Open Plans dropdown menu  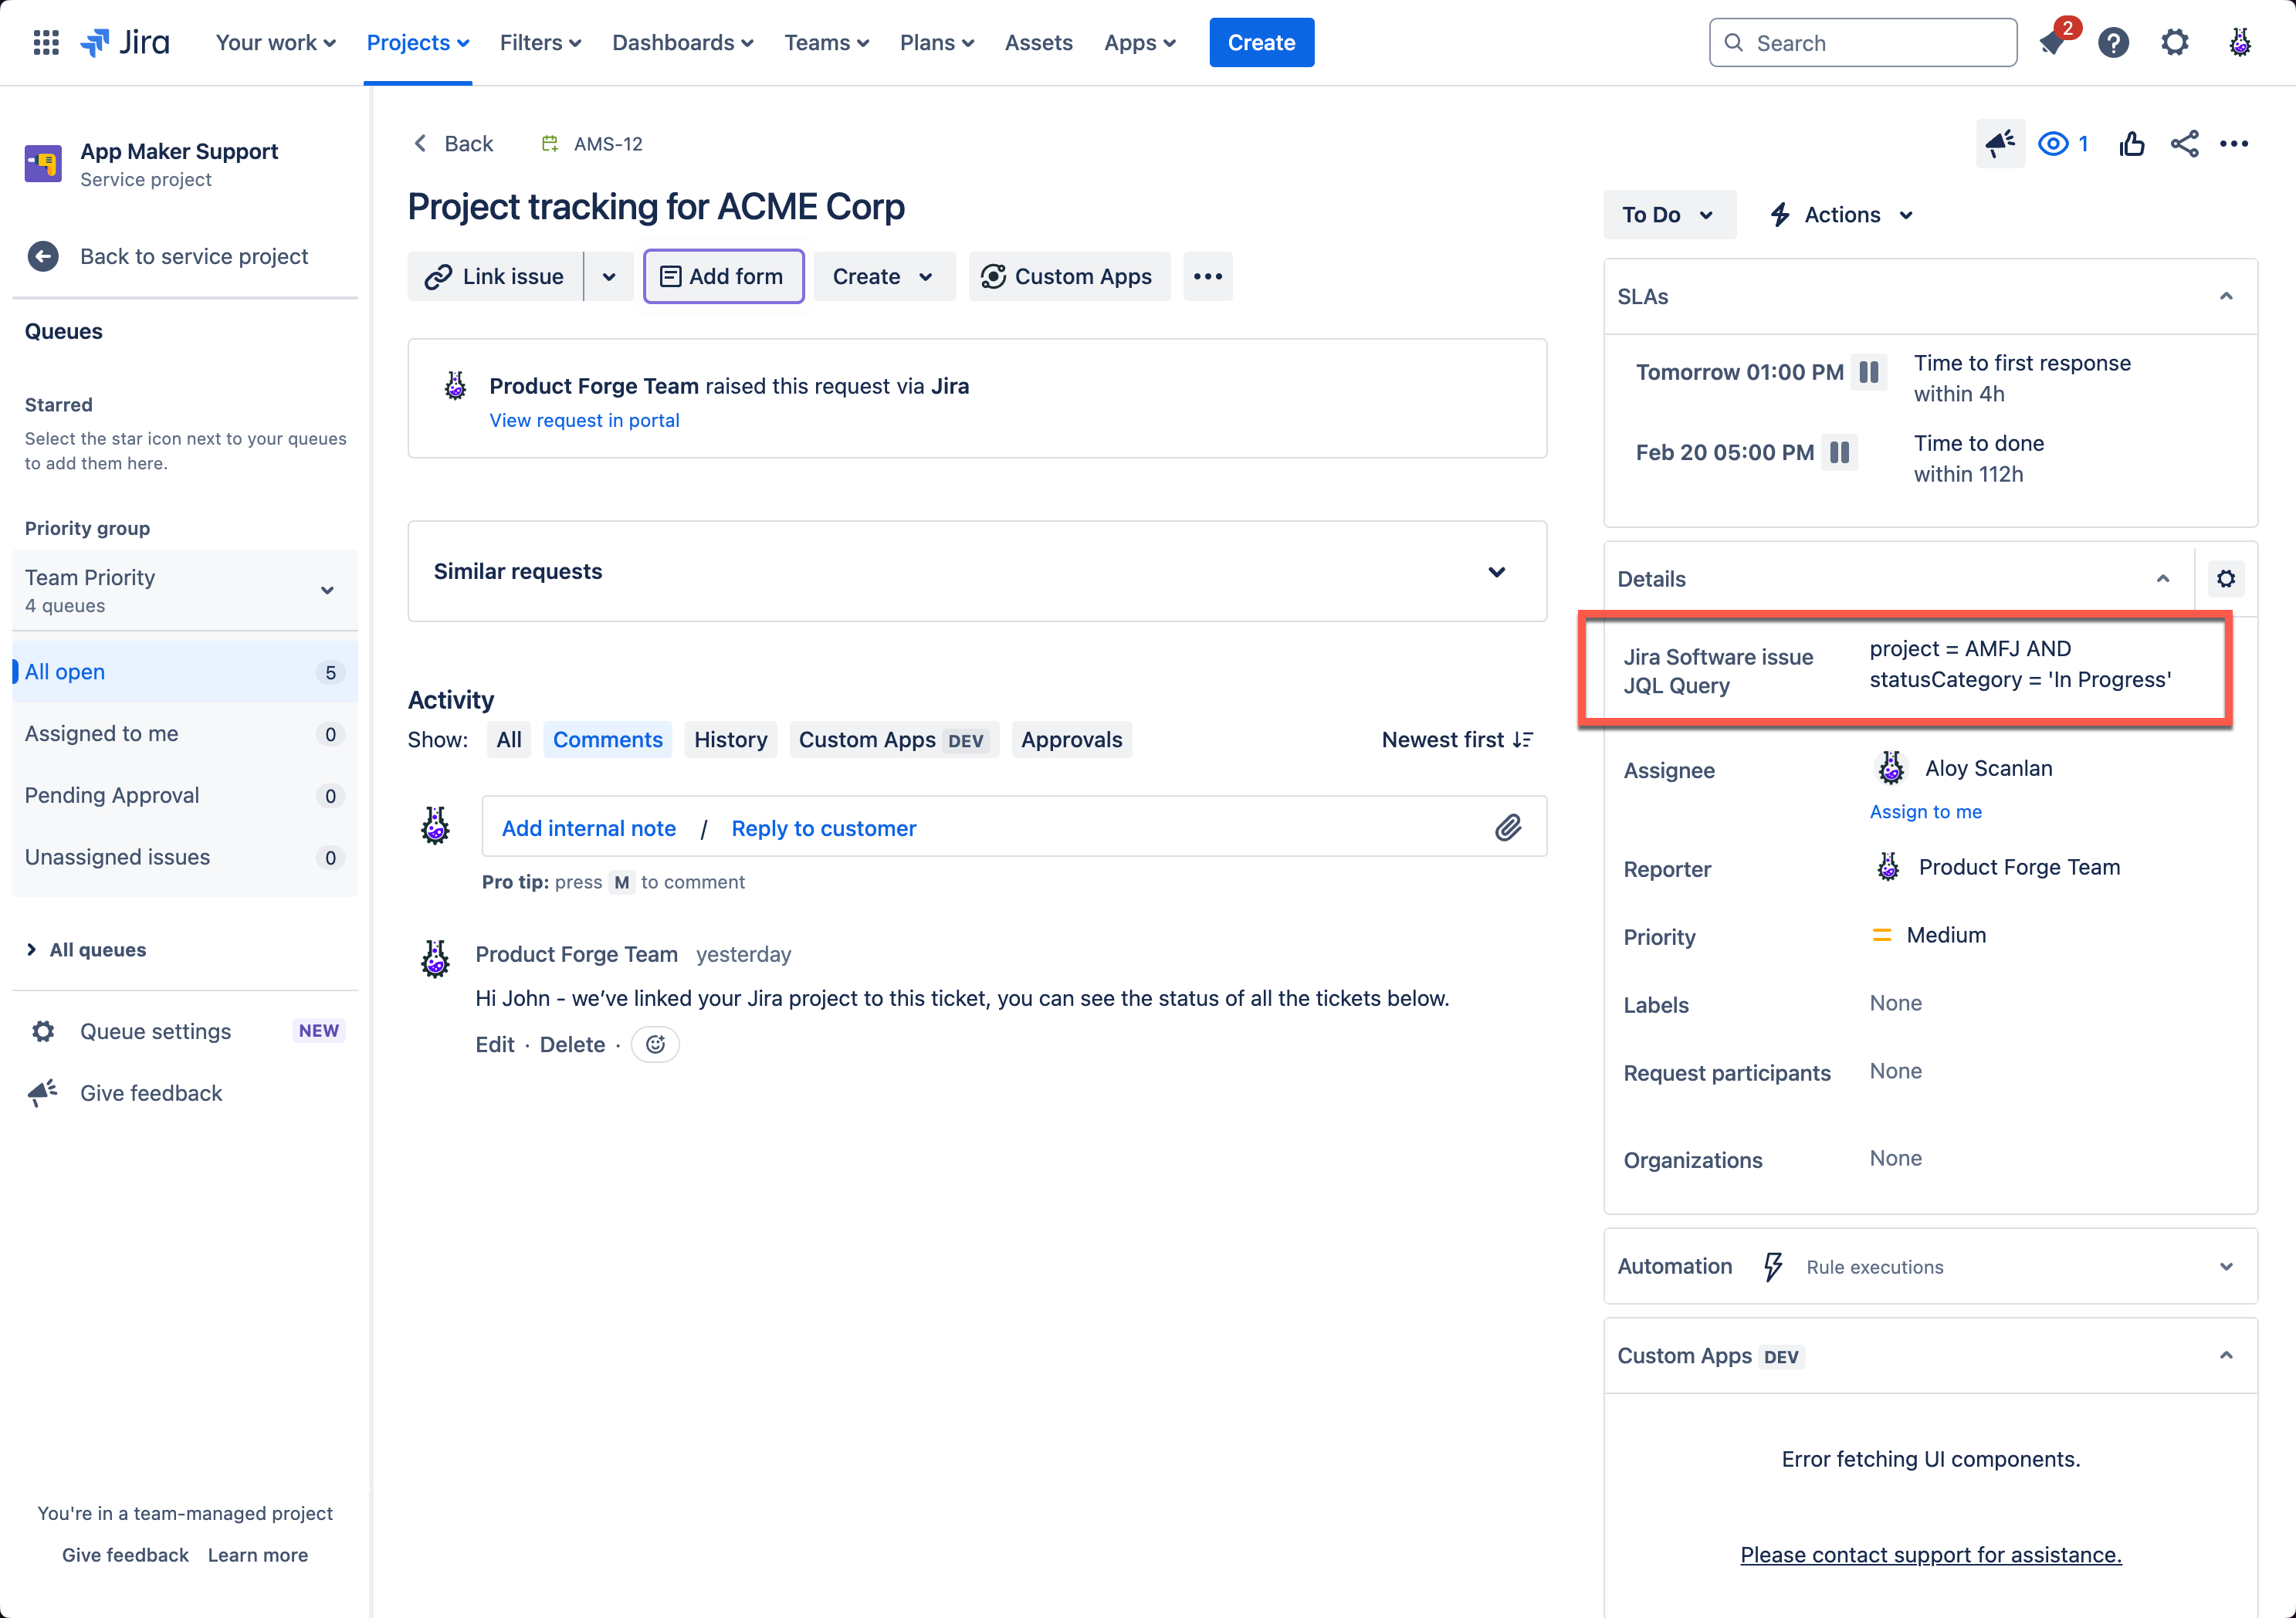pos(937,43)
